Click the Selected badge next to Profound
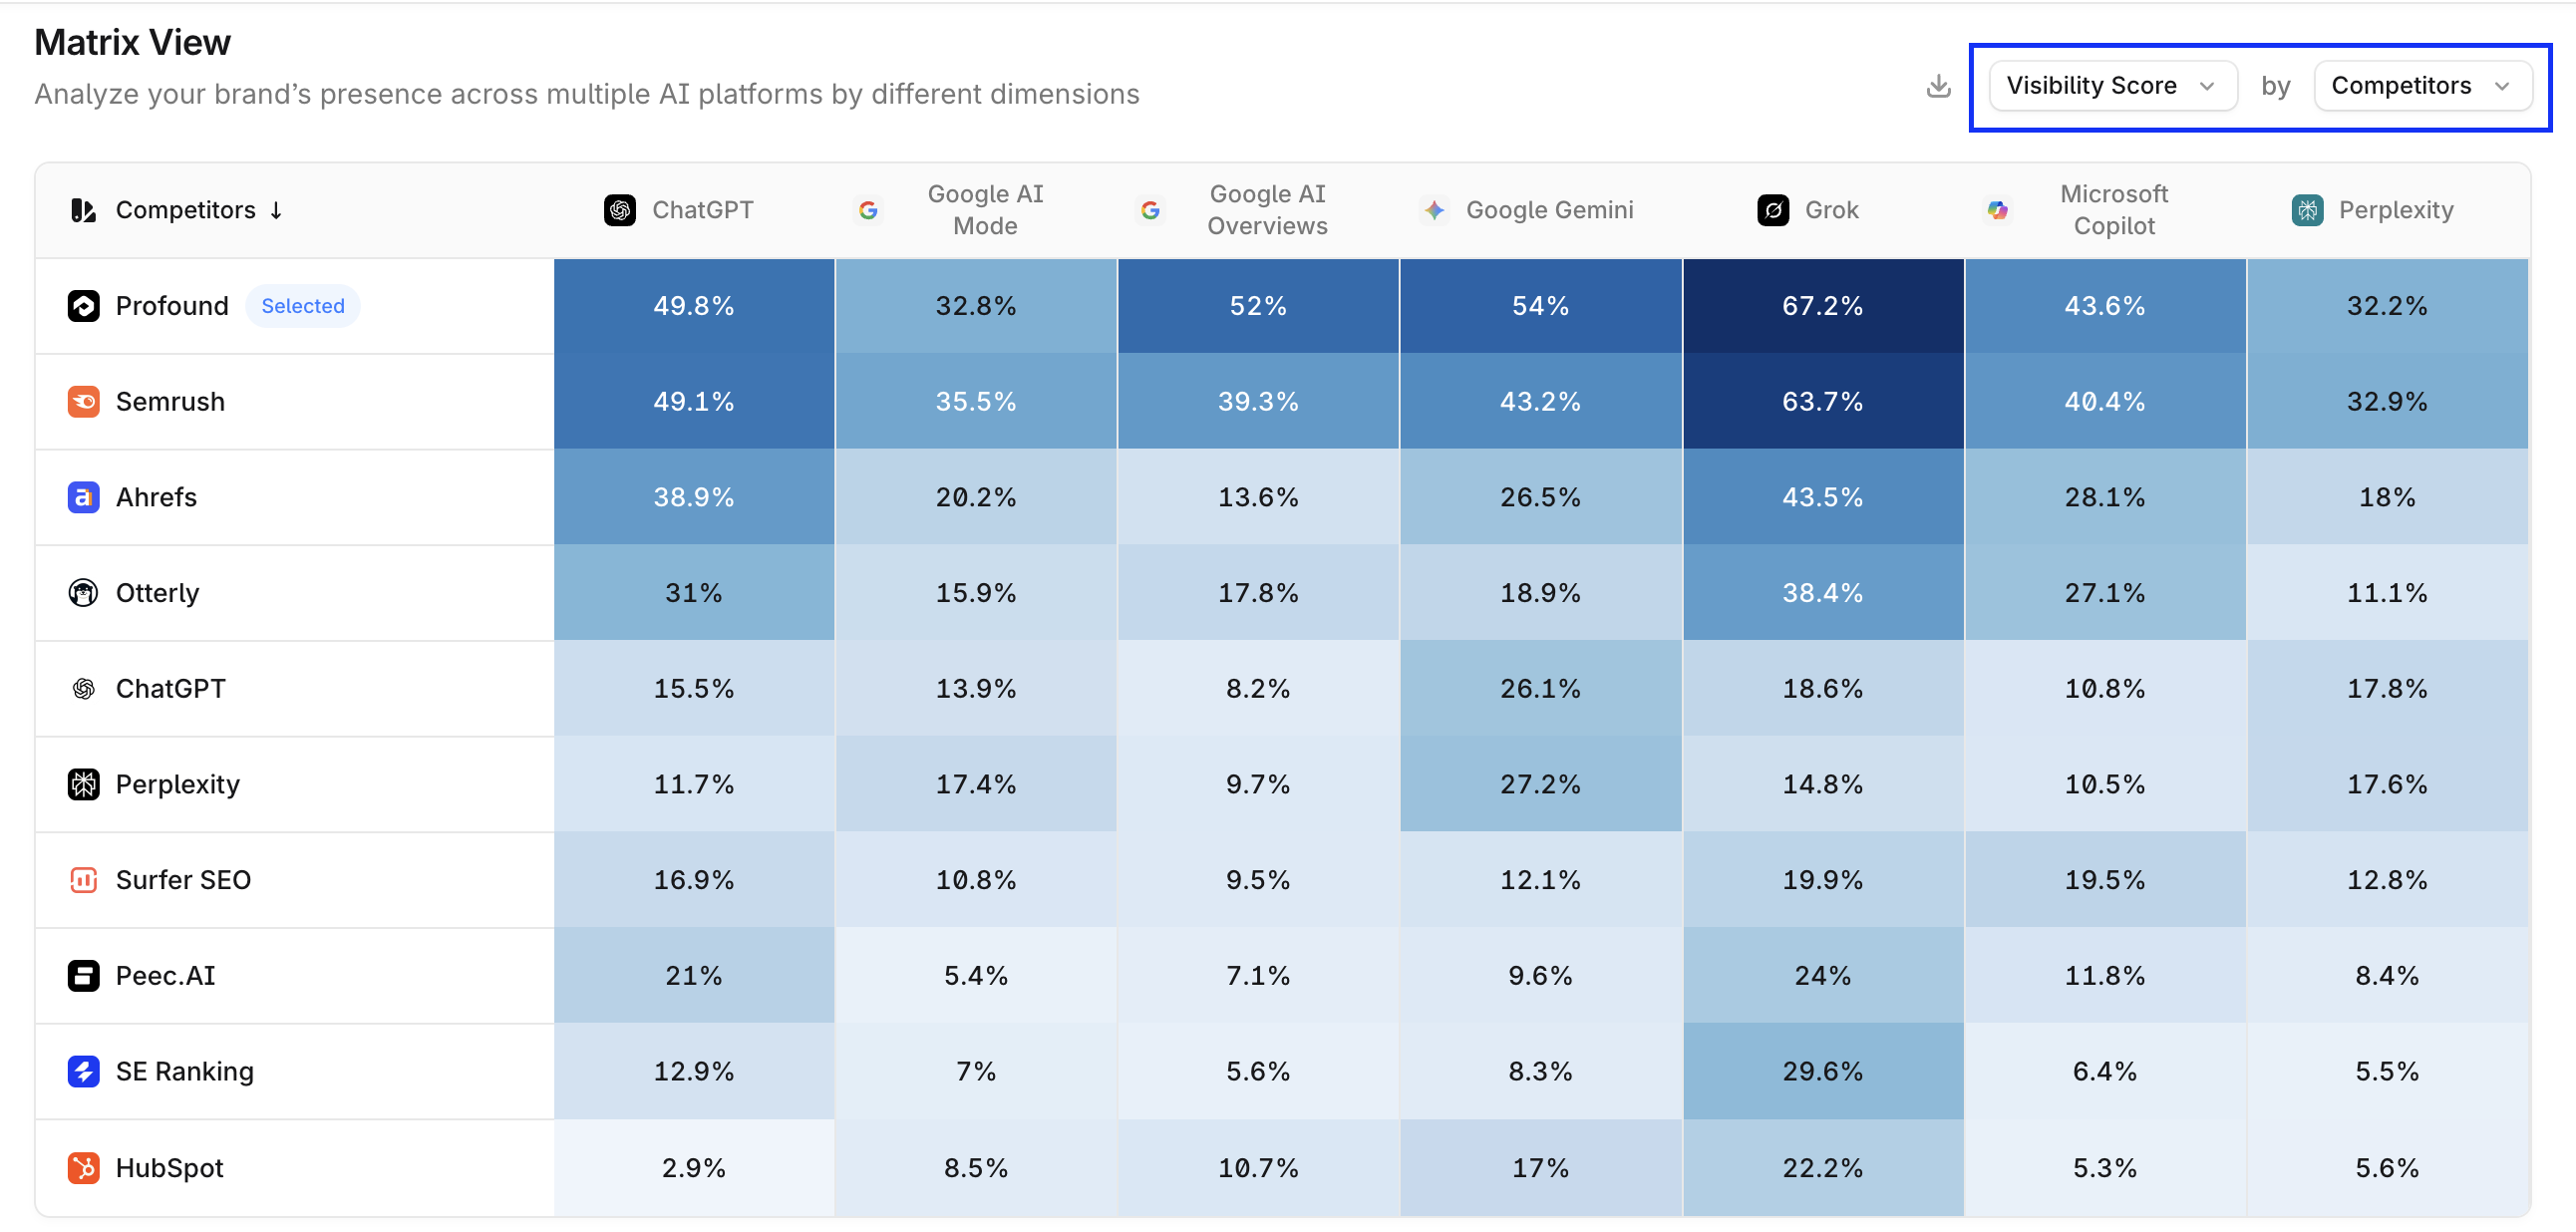 click(303, 306)
